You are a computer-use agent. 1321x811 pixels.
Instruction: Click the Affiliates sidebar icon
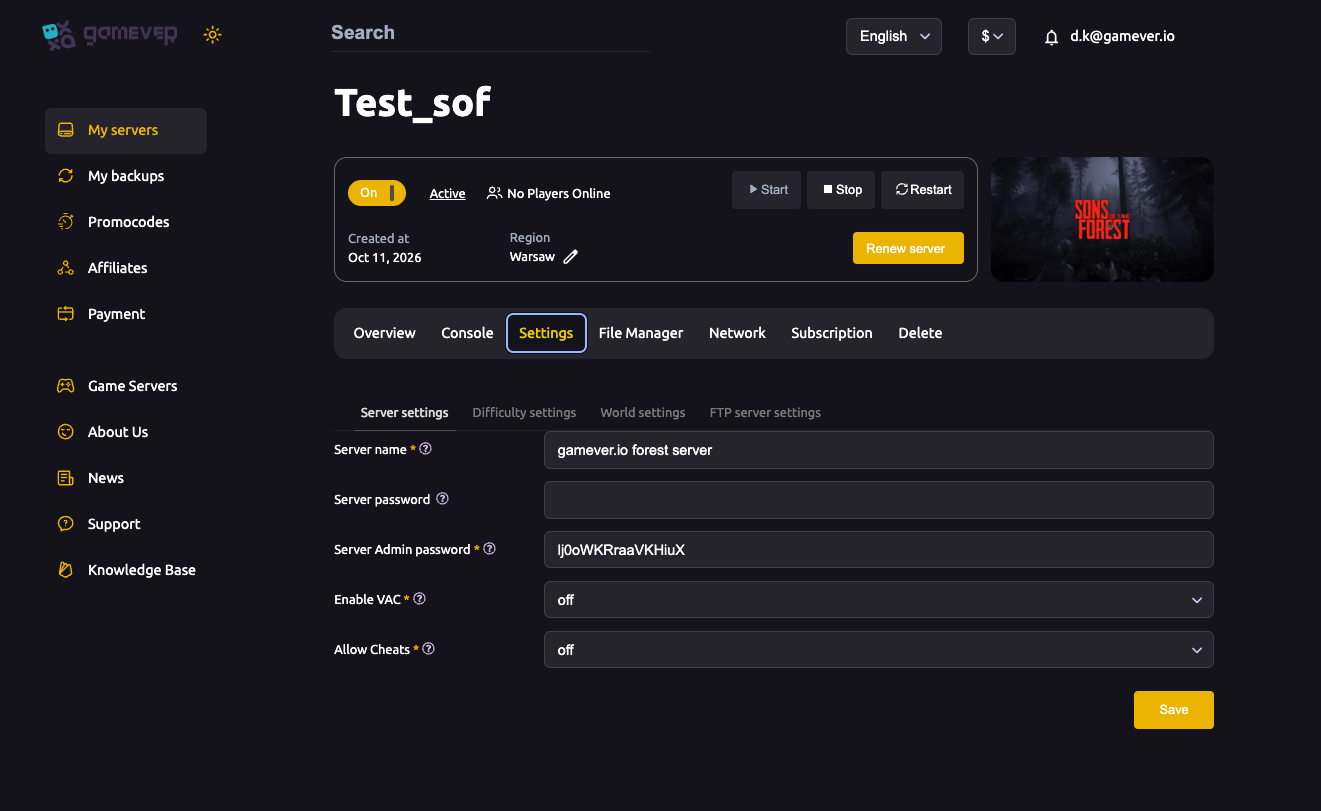(66, 268)
